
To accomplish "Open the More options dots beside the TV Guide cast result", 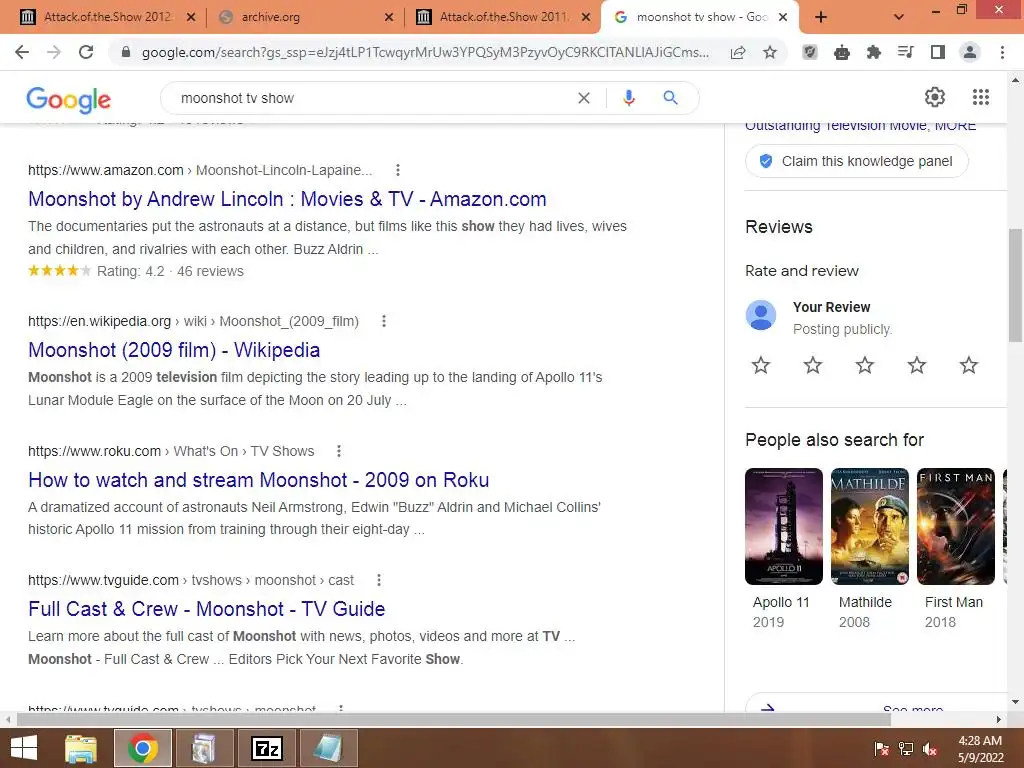I will (x=379, y=580).
